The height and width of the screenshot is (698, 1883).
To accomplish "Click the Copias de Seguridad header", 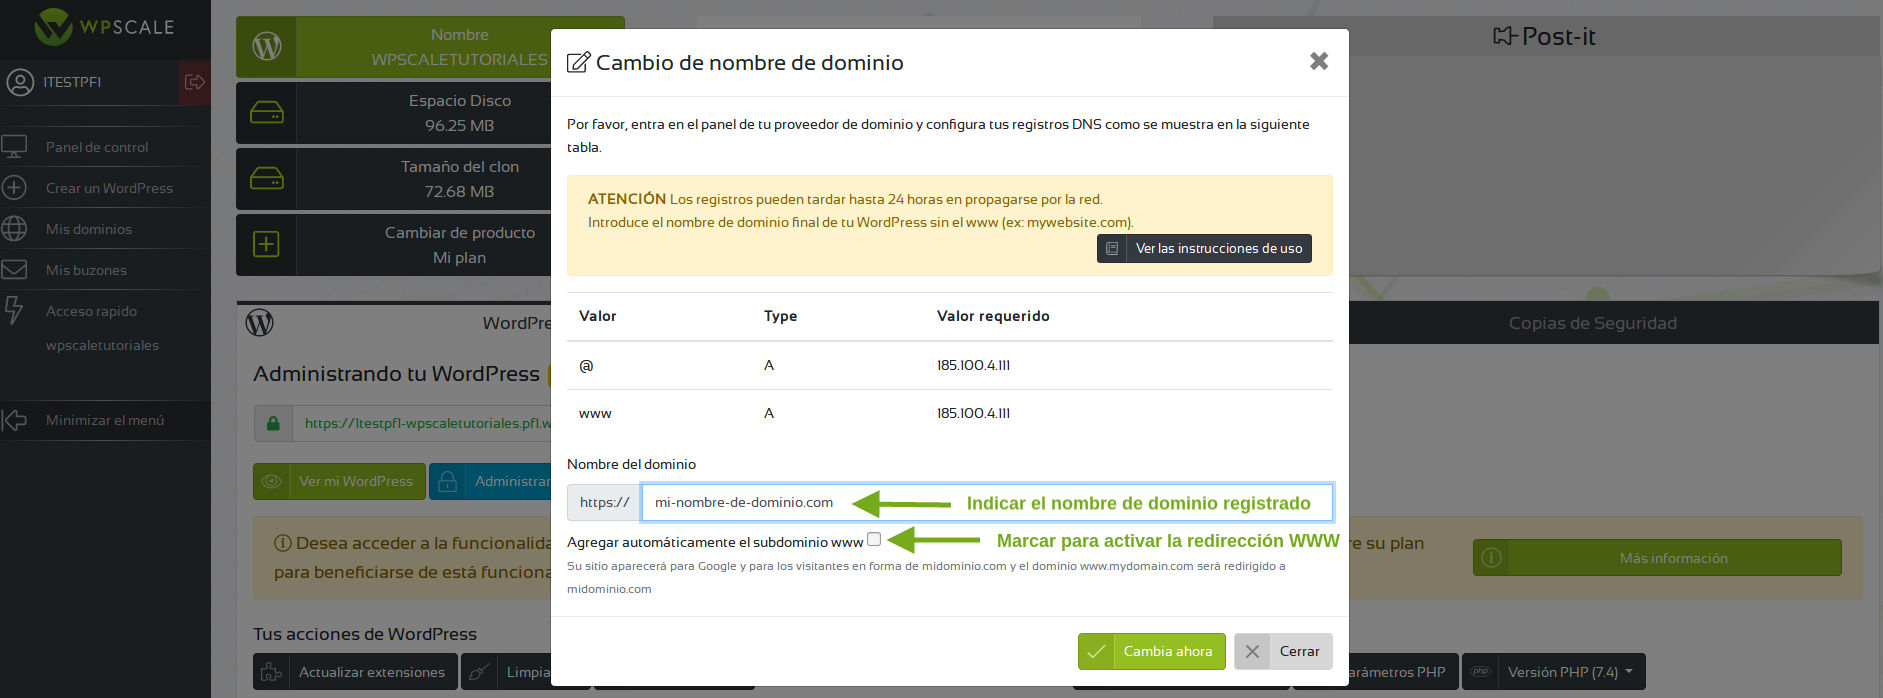I will click(x=1593, y=323).
